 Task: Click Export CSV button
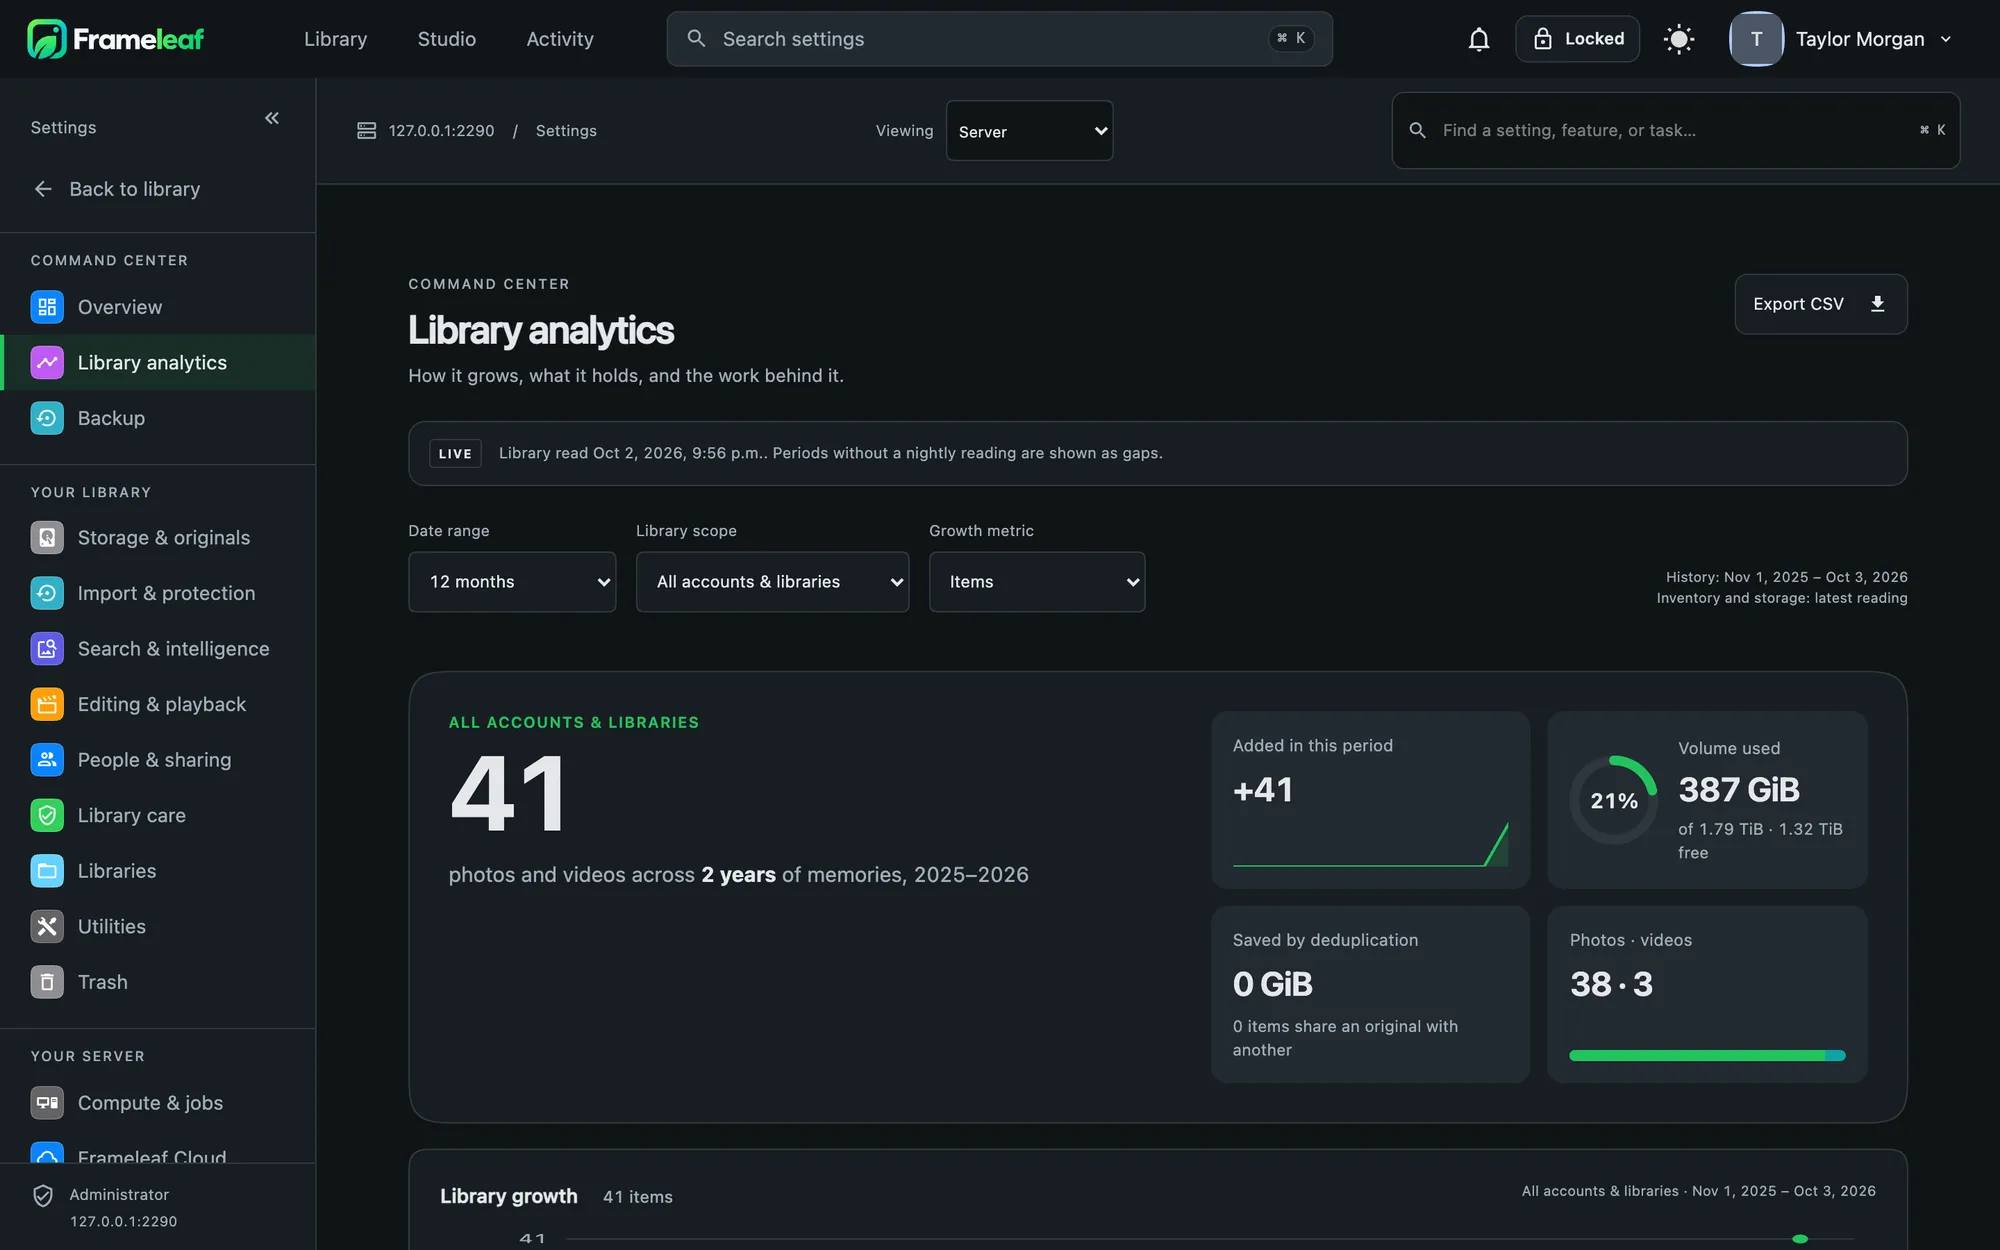coord(1820,304)
